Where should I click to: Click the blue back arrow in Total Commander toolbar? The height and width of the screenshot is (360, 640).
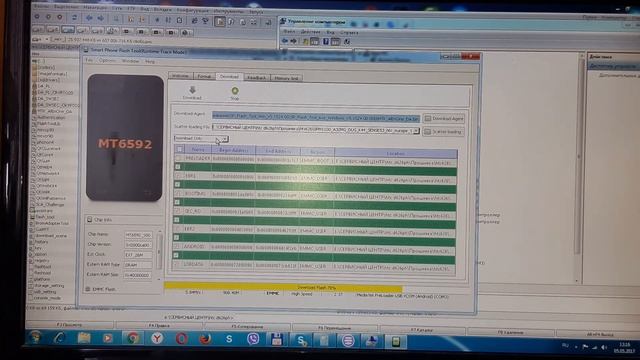(x=89, y=18)
